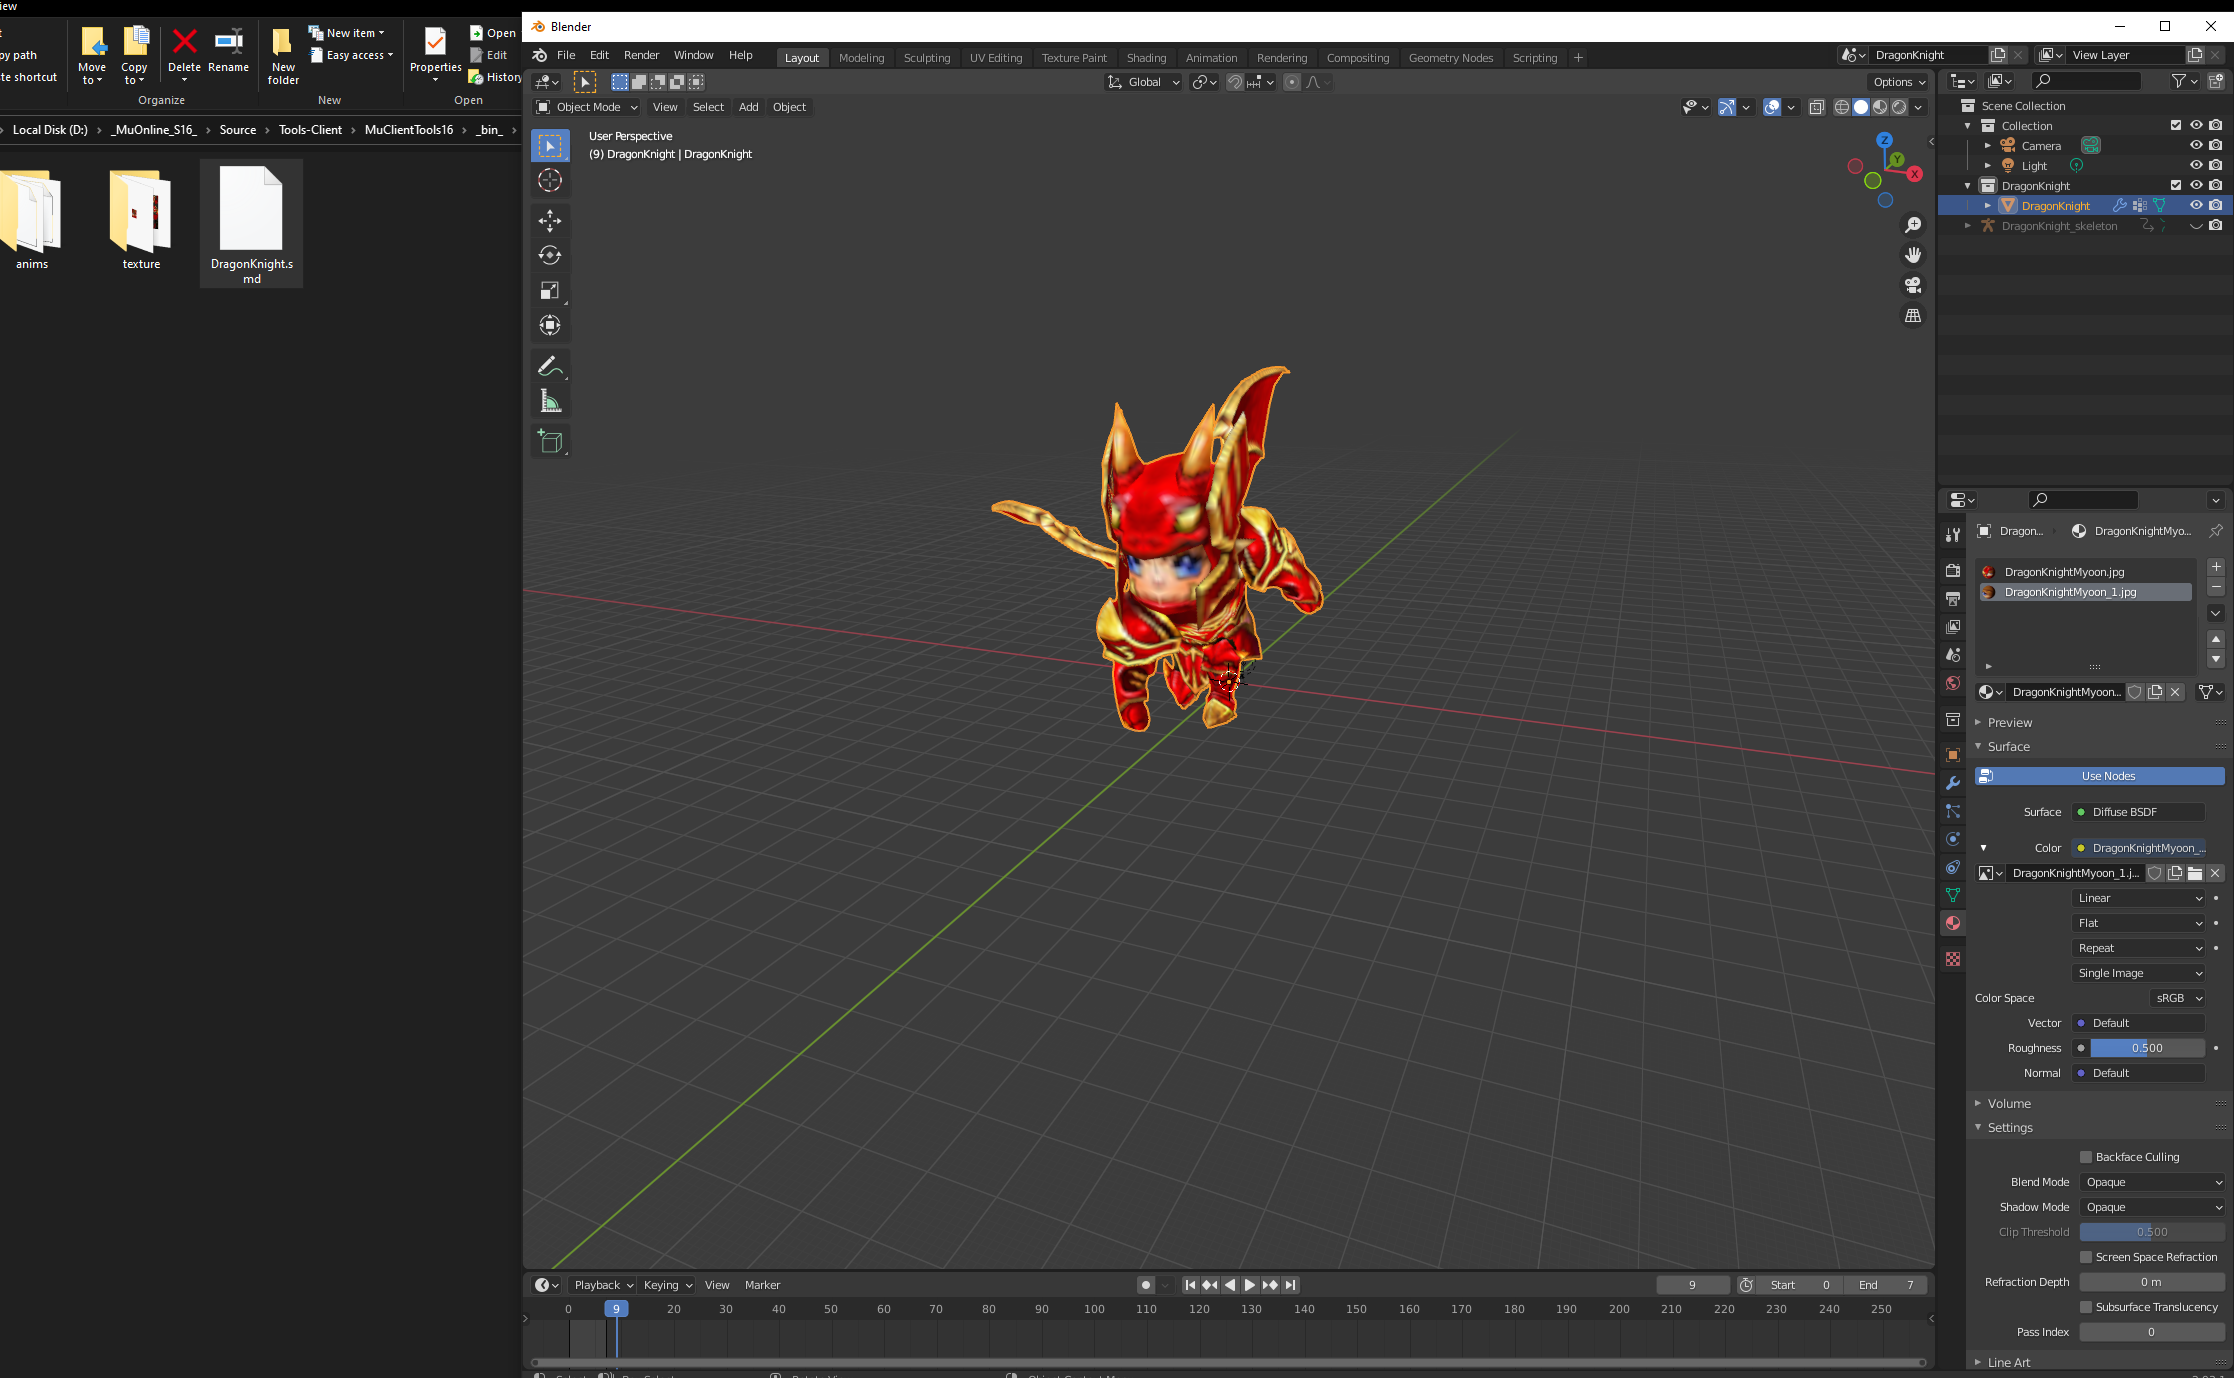Screen dimensions: 2234x1380
Task: Enable Screen Space Refraction checkbox
Action: point(2086,1258)
